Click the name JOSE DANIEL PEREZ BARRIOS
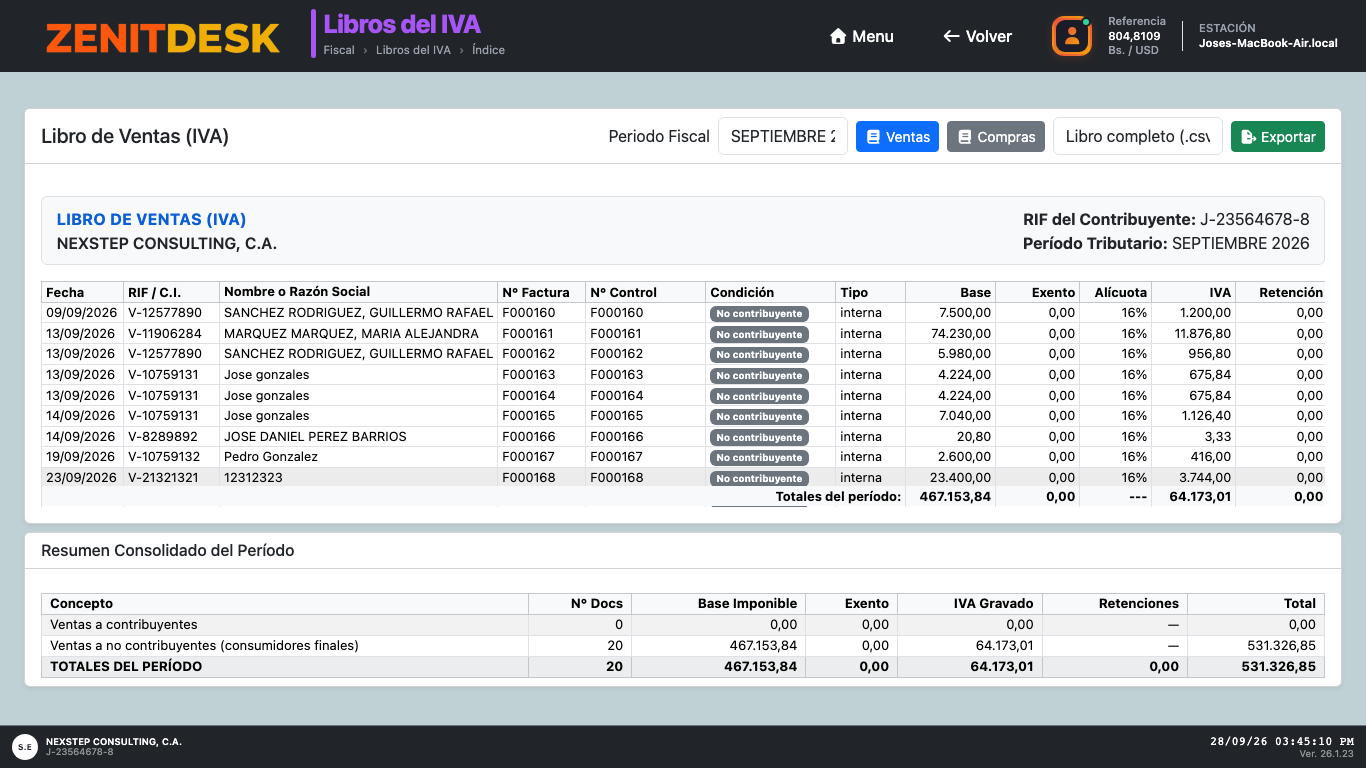Viewport: 1366px width, 768px height. (x=315, y=437)
